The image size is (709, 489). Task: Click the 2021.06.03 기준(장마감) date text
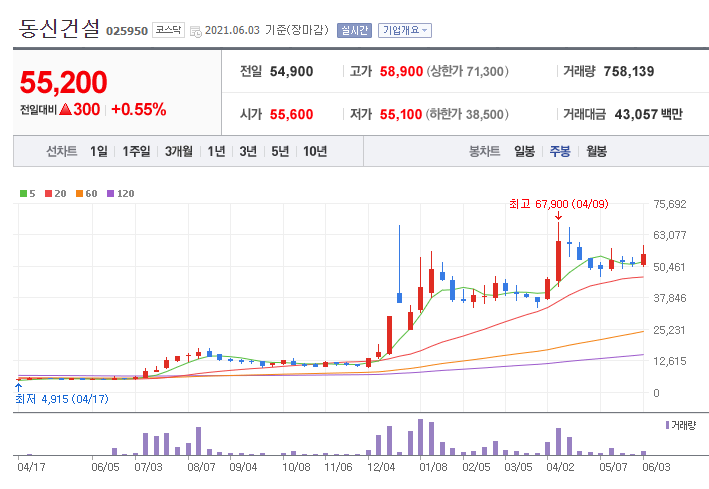click(x=267, y=30)
